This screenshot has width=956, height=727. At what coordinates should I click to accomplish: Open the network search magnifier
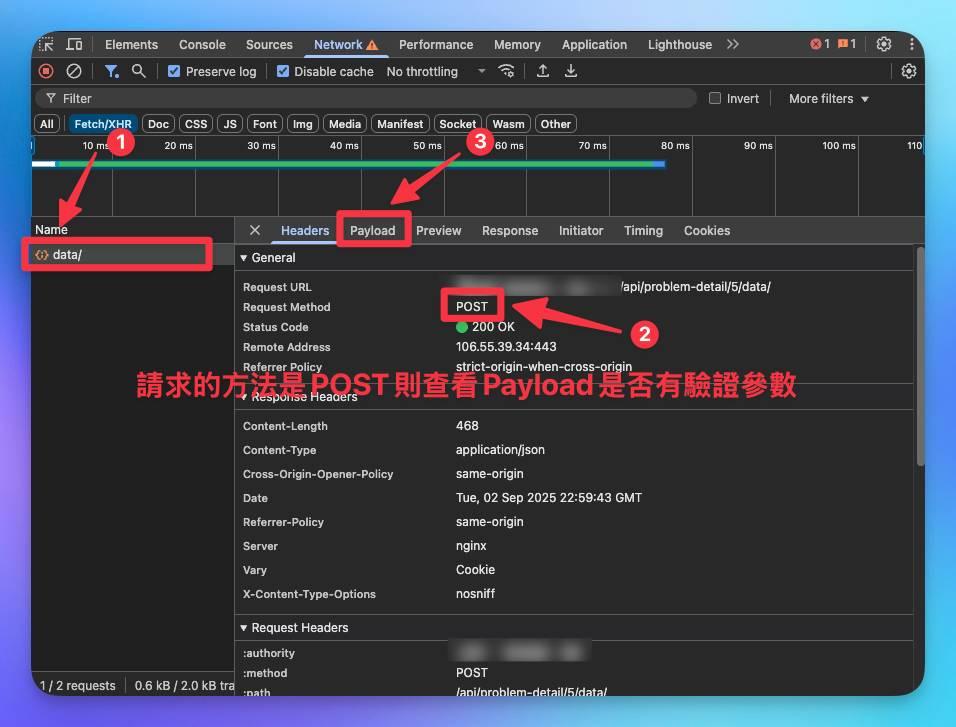pos(139,71)
